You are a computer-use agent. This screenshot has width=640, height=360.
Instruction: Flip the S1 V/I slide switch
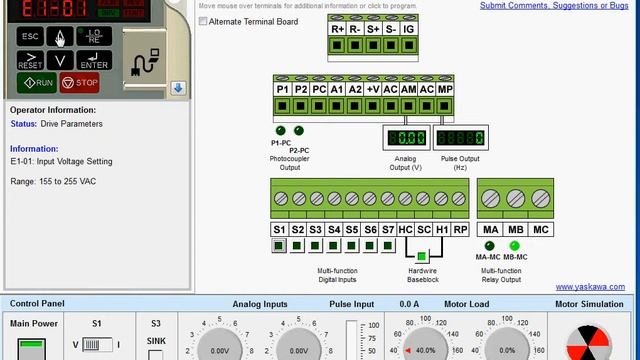tap(97, 345)
